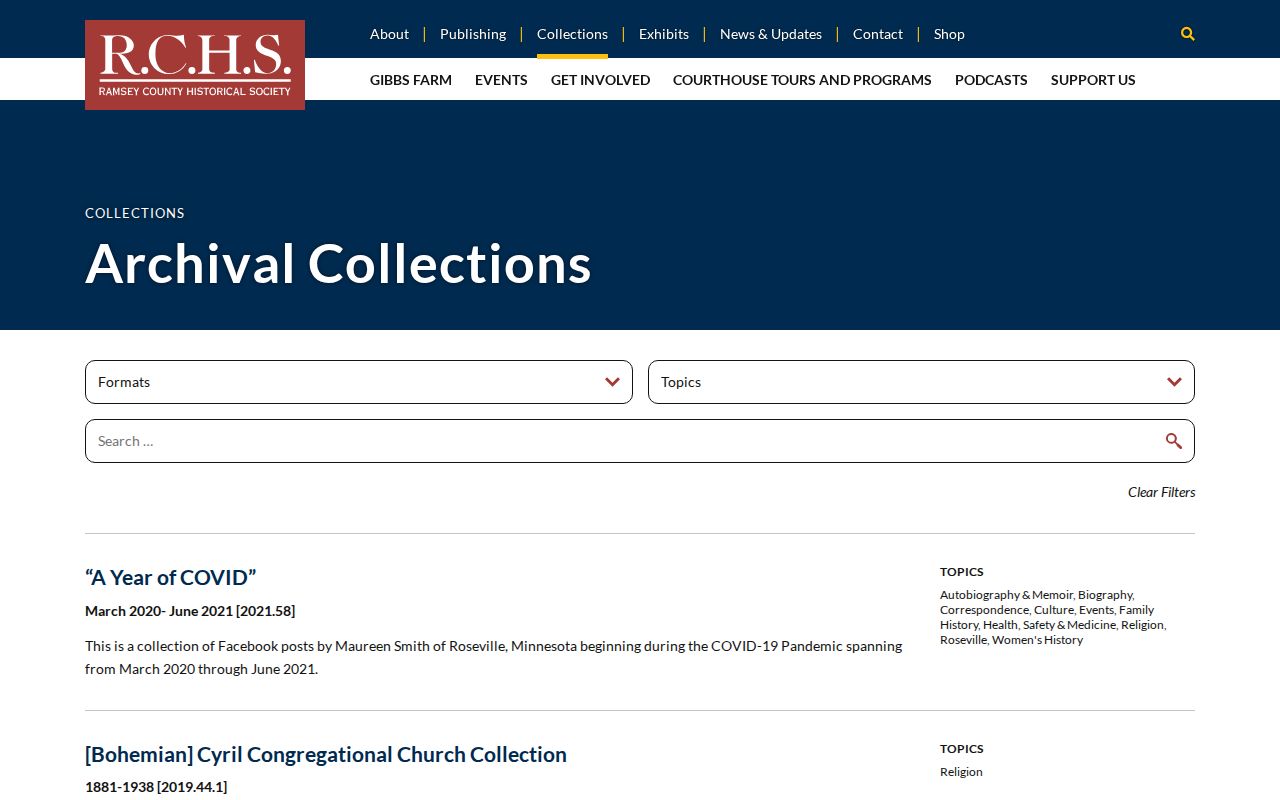Open COURTHOUSE TOURS AND PROGRAMS
This screenshot has height=800, width=1280.
pyautogui.click(x=802, y=80)
